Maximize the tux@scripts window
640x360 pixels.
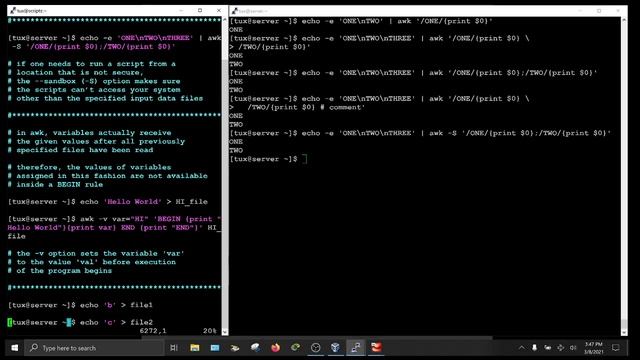click(200, 11)
